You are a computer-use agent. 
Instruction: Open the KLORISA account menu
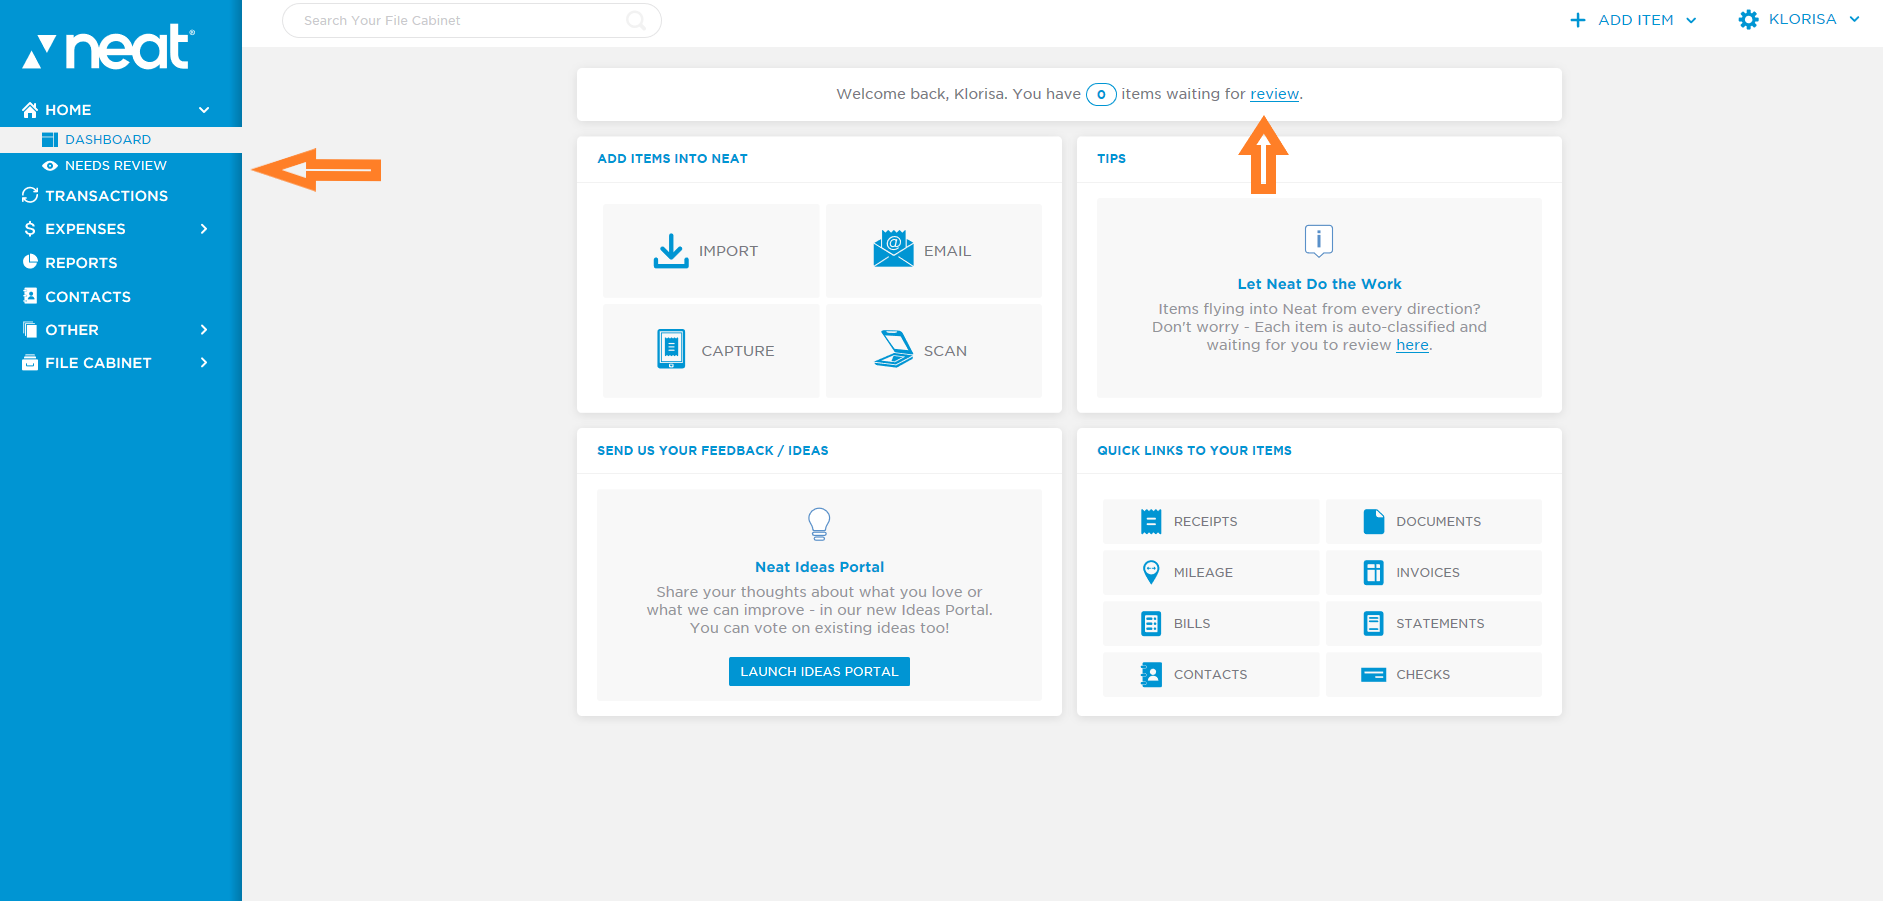pos(1800,19)
